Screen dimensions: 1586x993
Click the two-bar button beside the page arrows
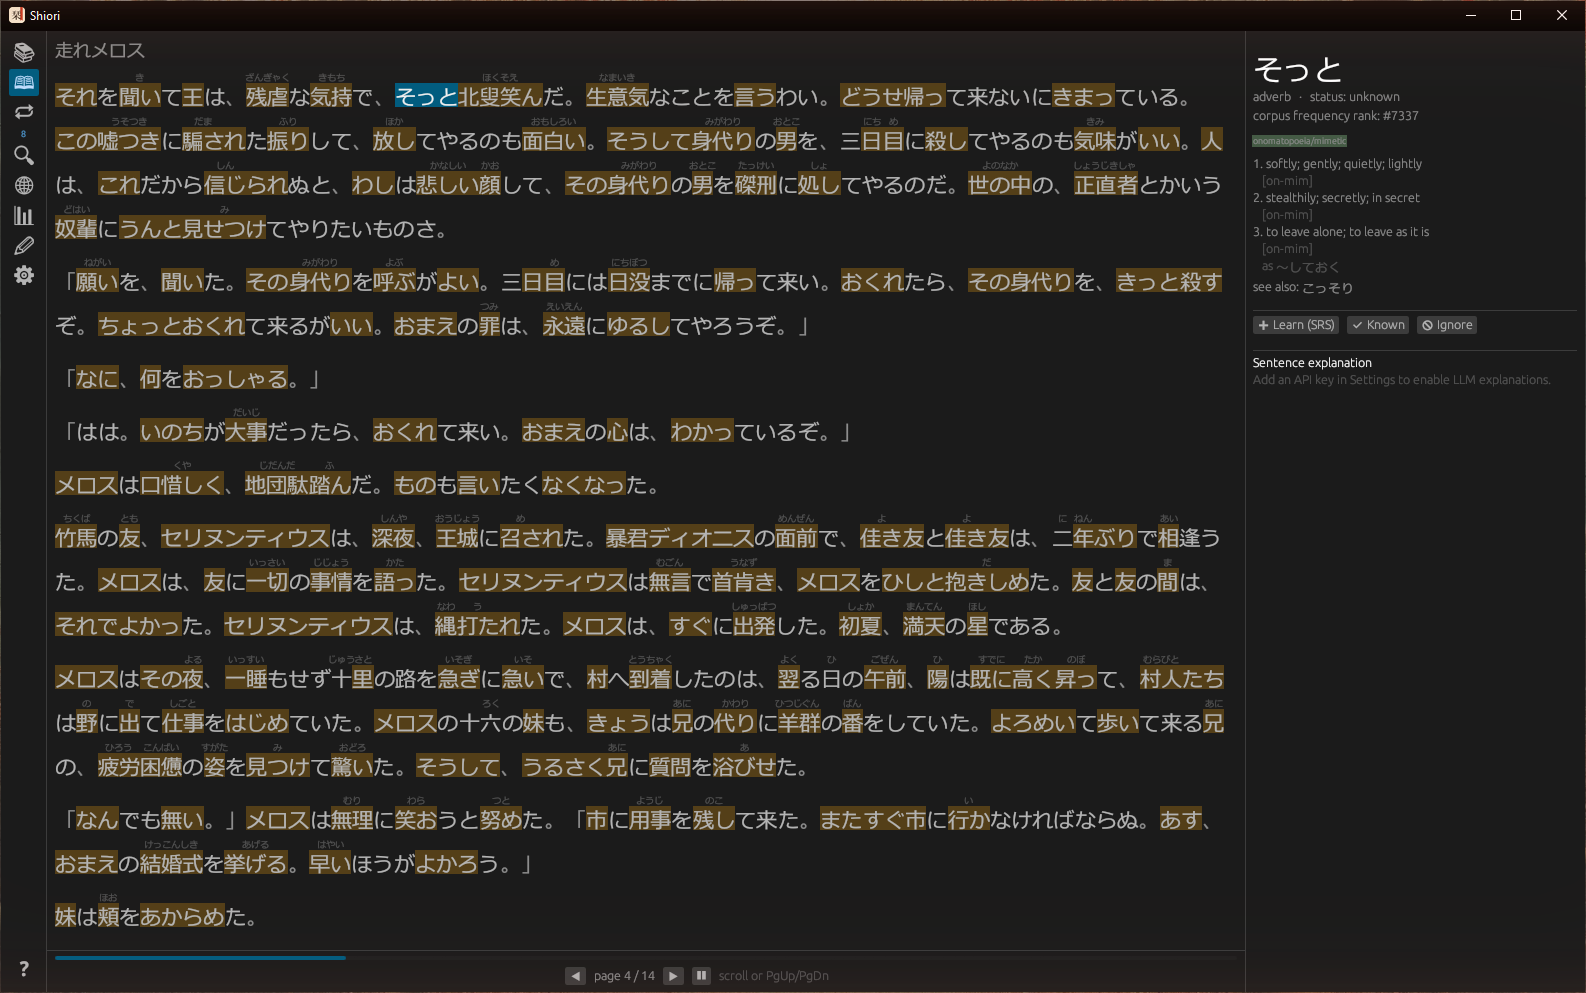coord(701,976)
